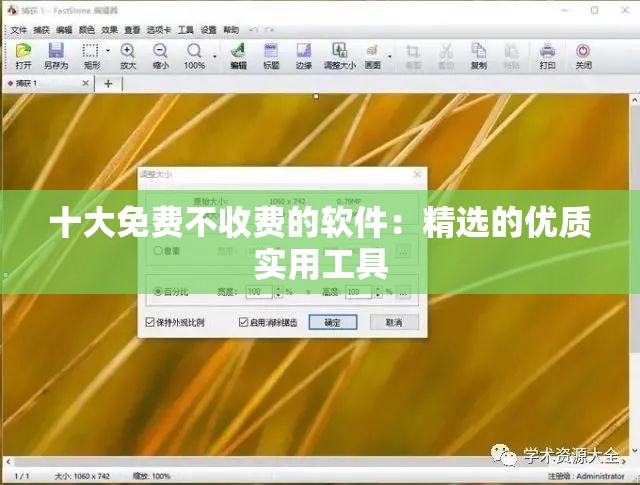The width and height of the screenshot is (640, 485).
Task: Click the 调整大小 resize toolbar icon
Action: pyautogui.click(x=340, y=56)
